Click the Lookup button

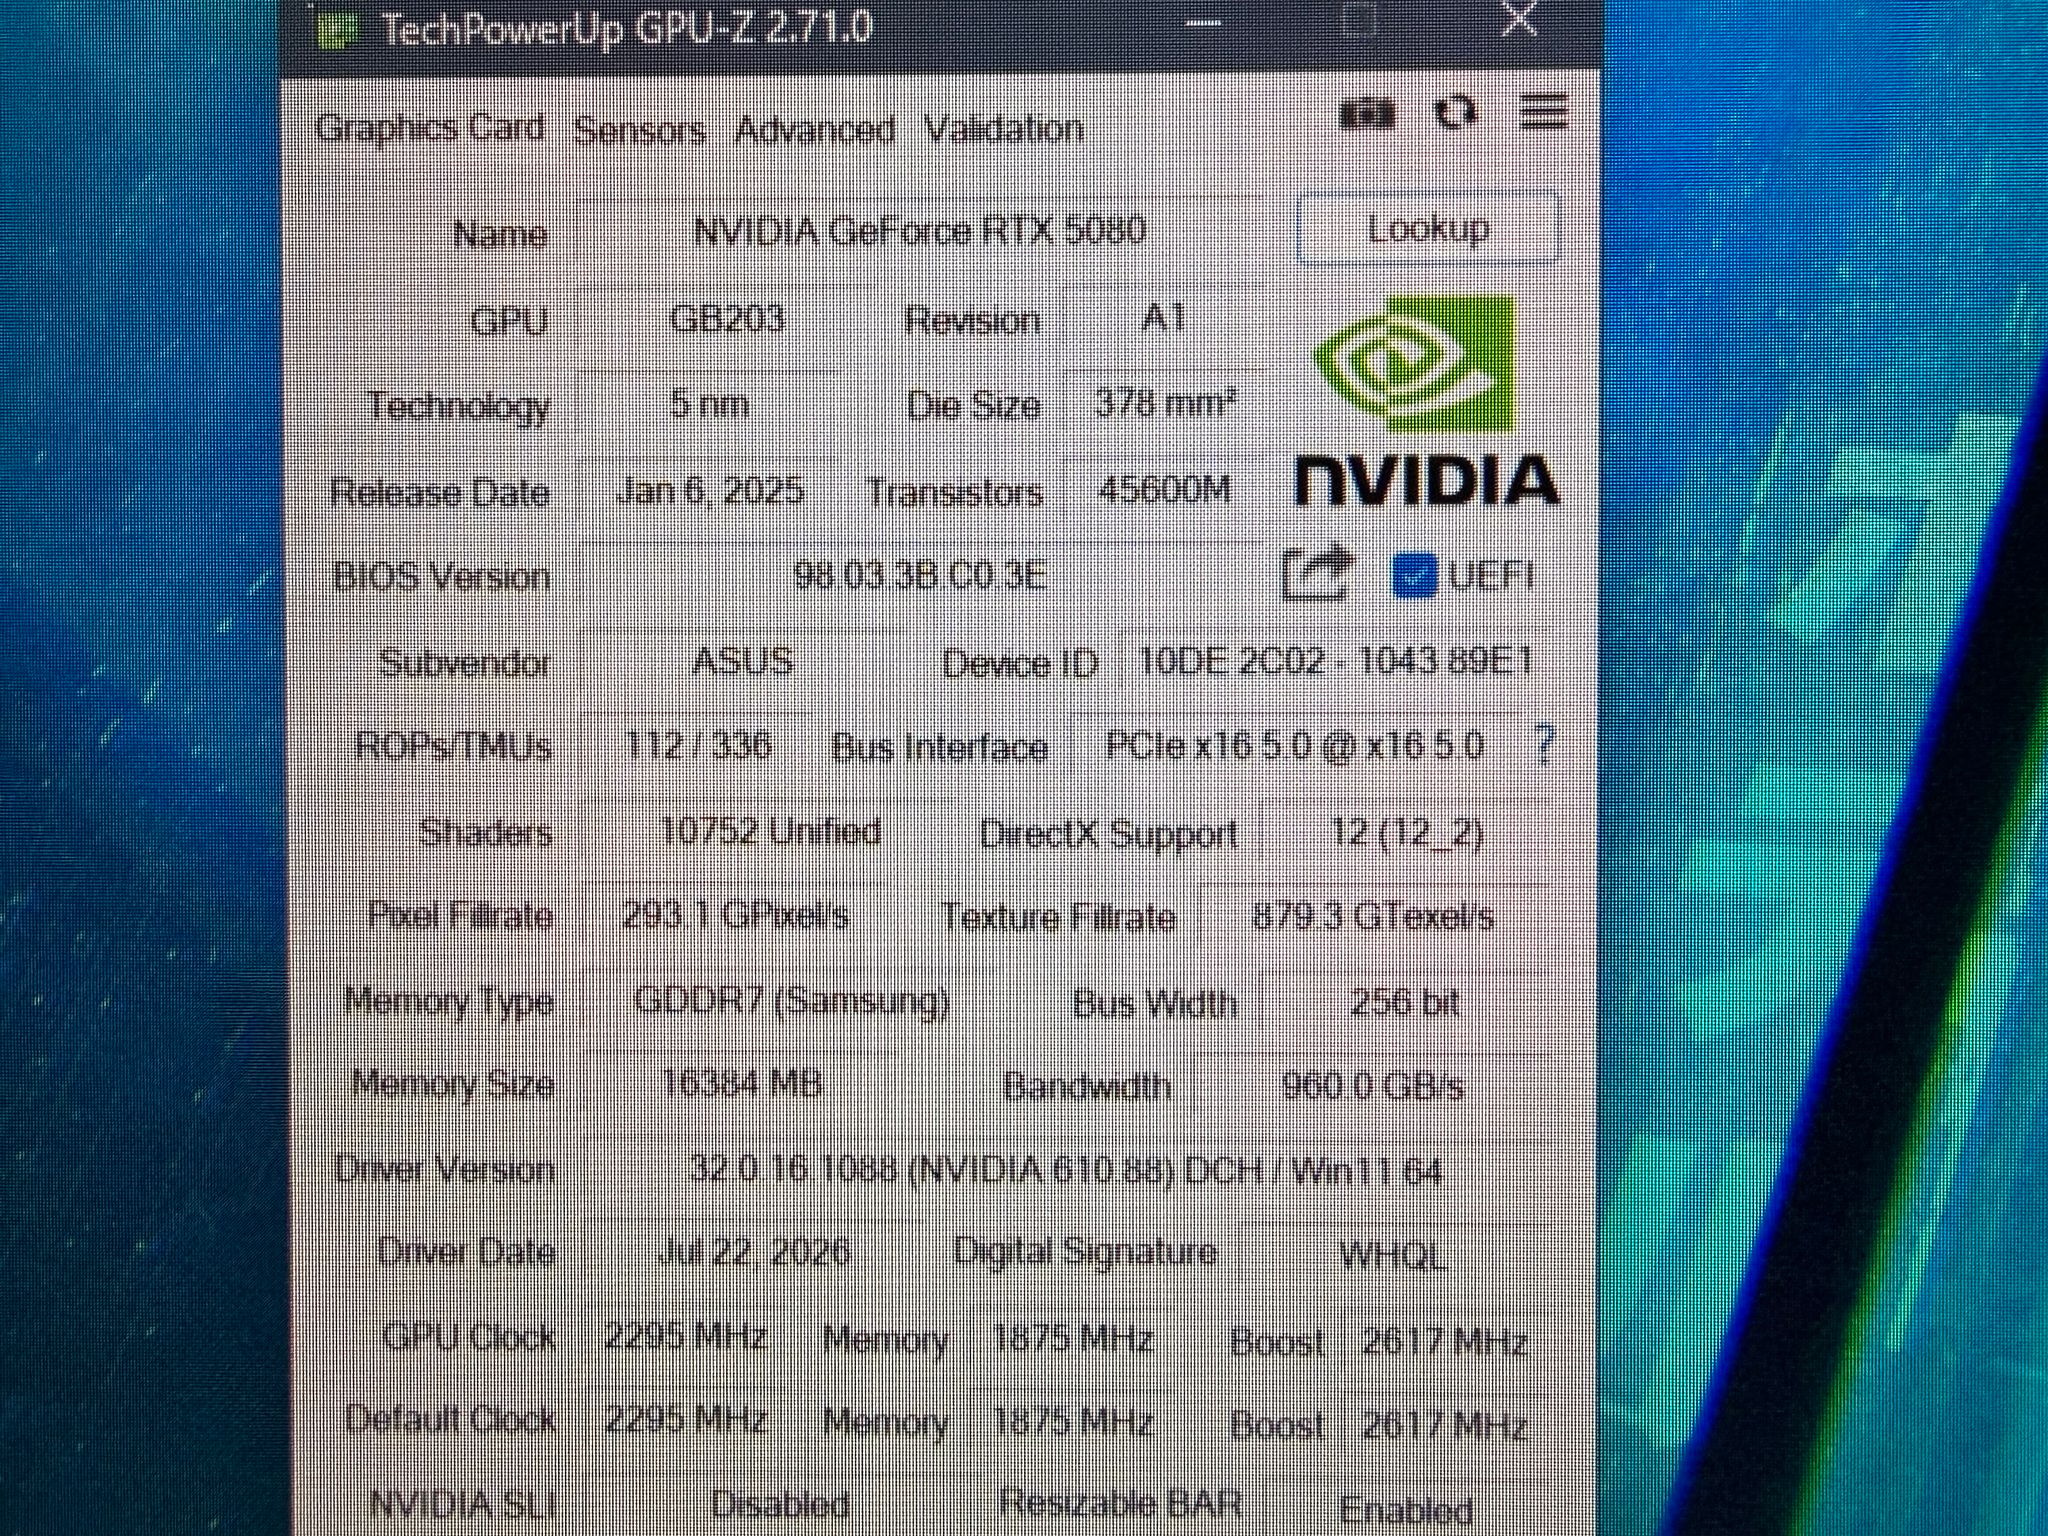[1428, 229]
